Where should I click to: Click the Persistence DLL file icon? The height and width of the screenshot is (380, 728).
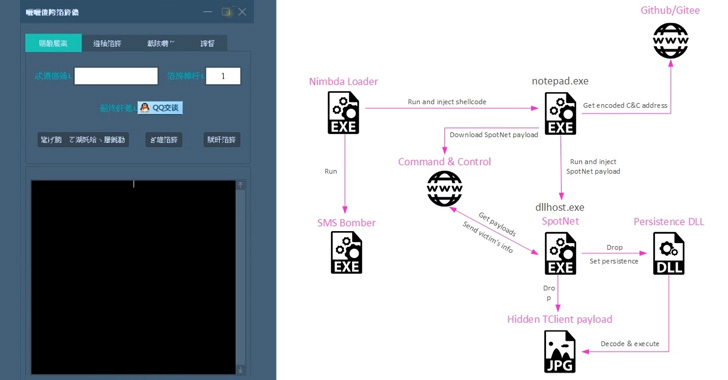[x=669, y=254]
